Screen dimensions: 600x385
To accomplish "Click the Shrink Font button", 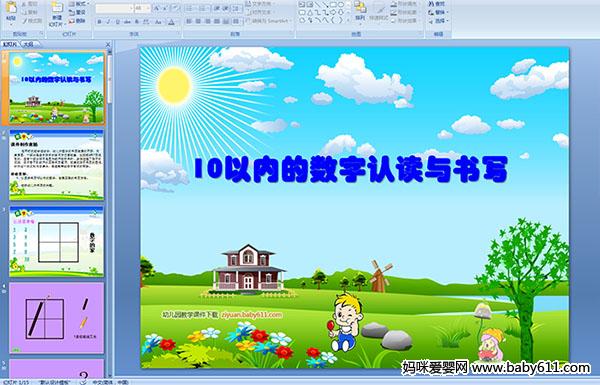I will pyautogui.click(x=165, y=8).
